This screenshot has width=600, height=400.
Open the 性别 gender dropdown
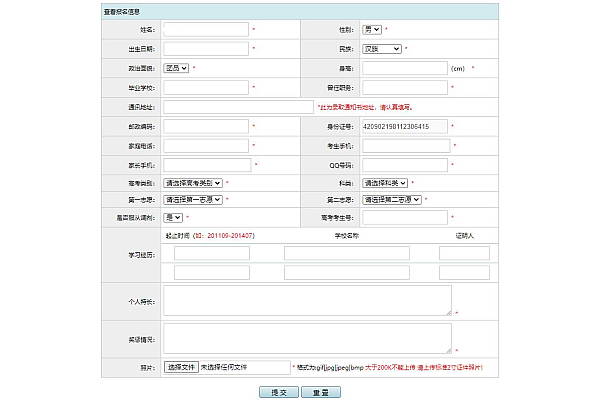coord(370,30)
